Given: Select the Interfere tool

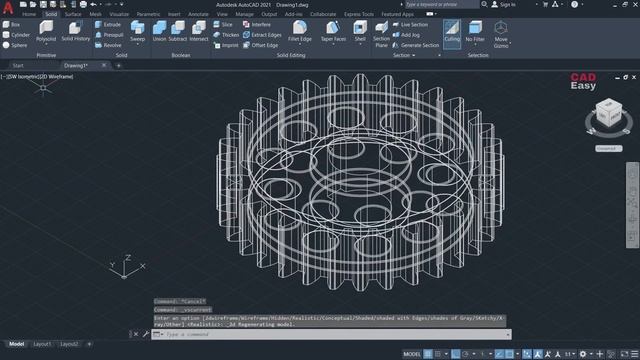Looking at the screenshot, I should coord(257,24).
